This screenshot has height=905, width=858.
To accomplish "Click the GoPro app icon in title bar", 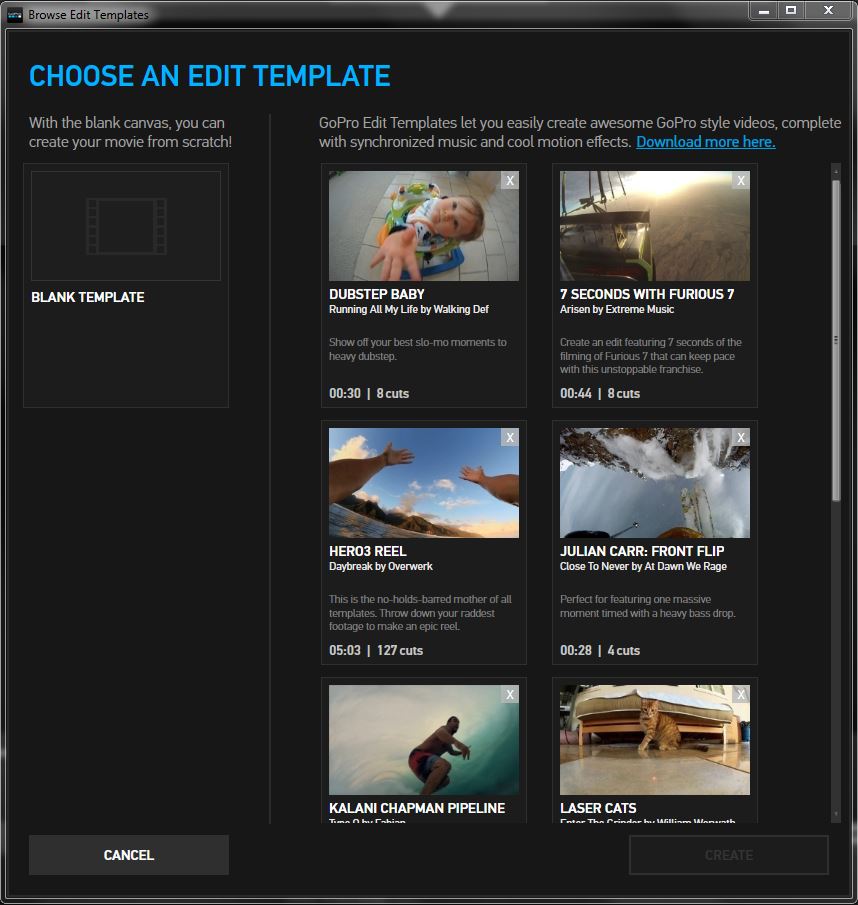I will point(14,14).
